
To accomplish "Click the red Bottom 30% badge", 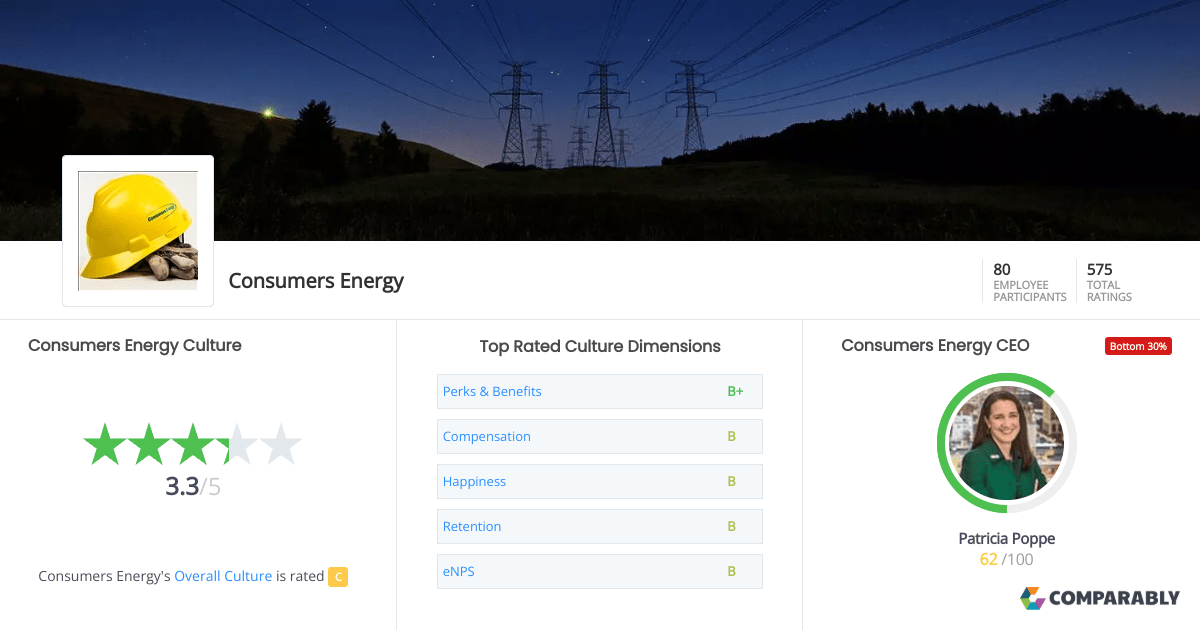I will coord(1138,345).
